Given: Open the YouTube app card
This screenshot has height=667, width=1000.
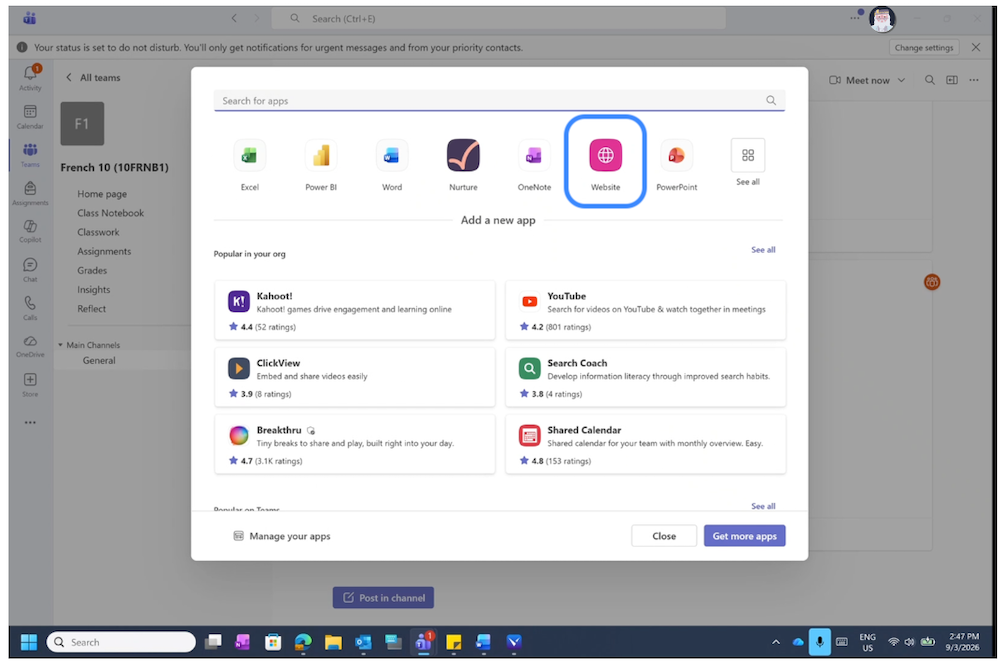Looking at the screenshot, I should click(x=645, y=310).
